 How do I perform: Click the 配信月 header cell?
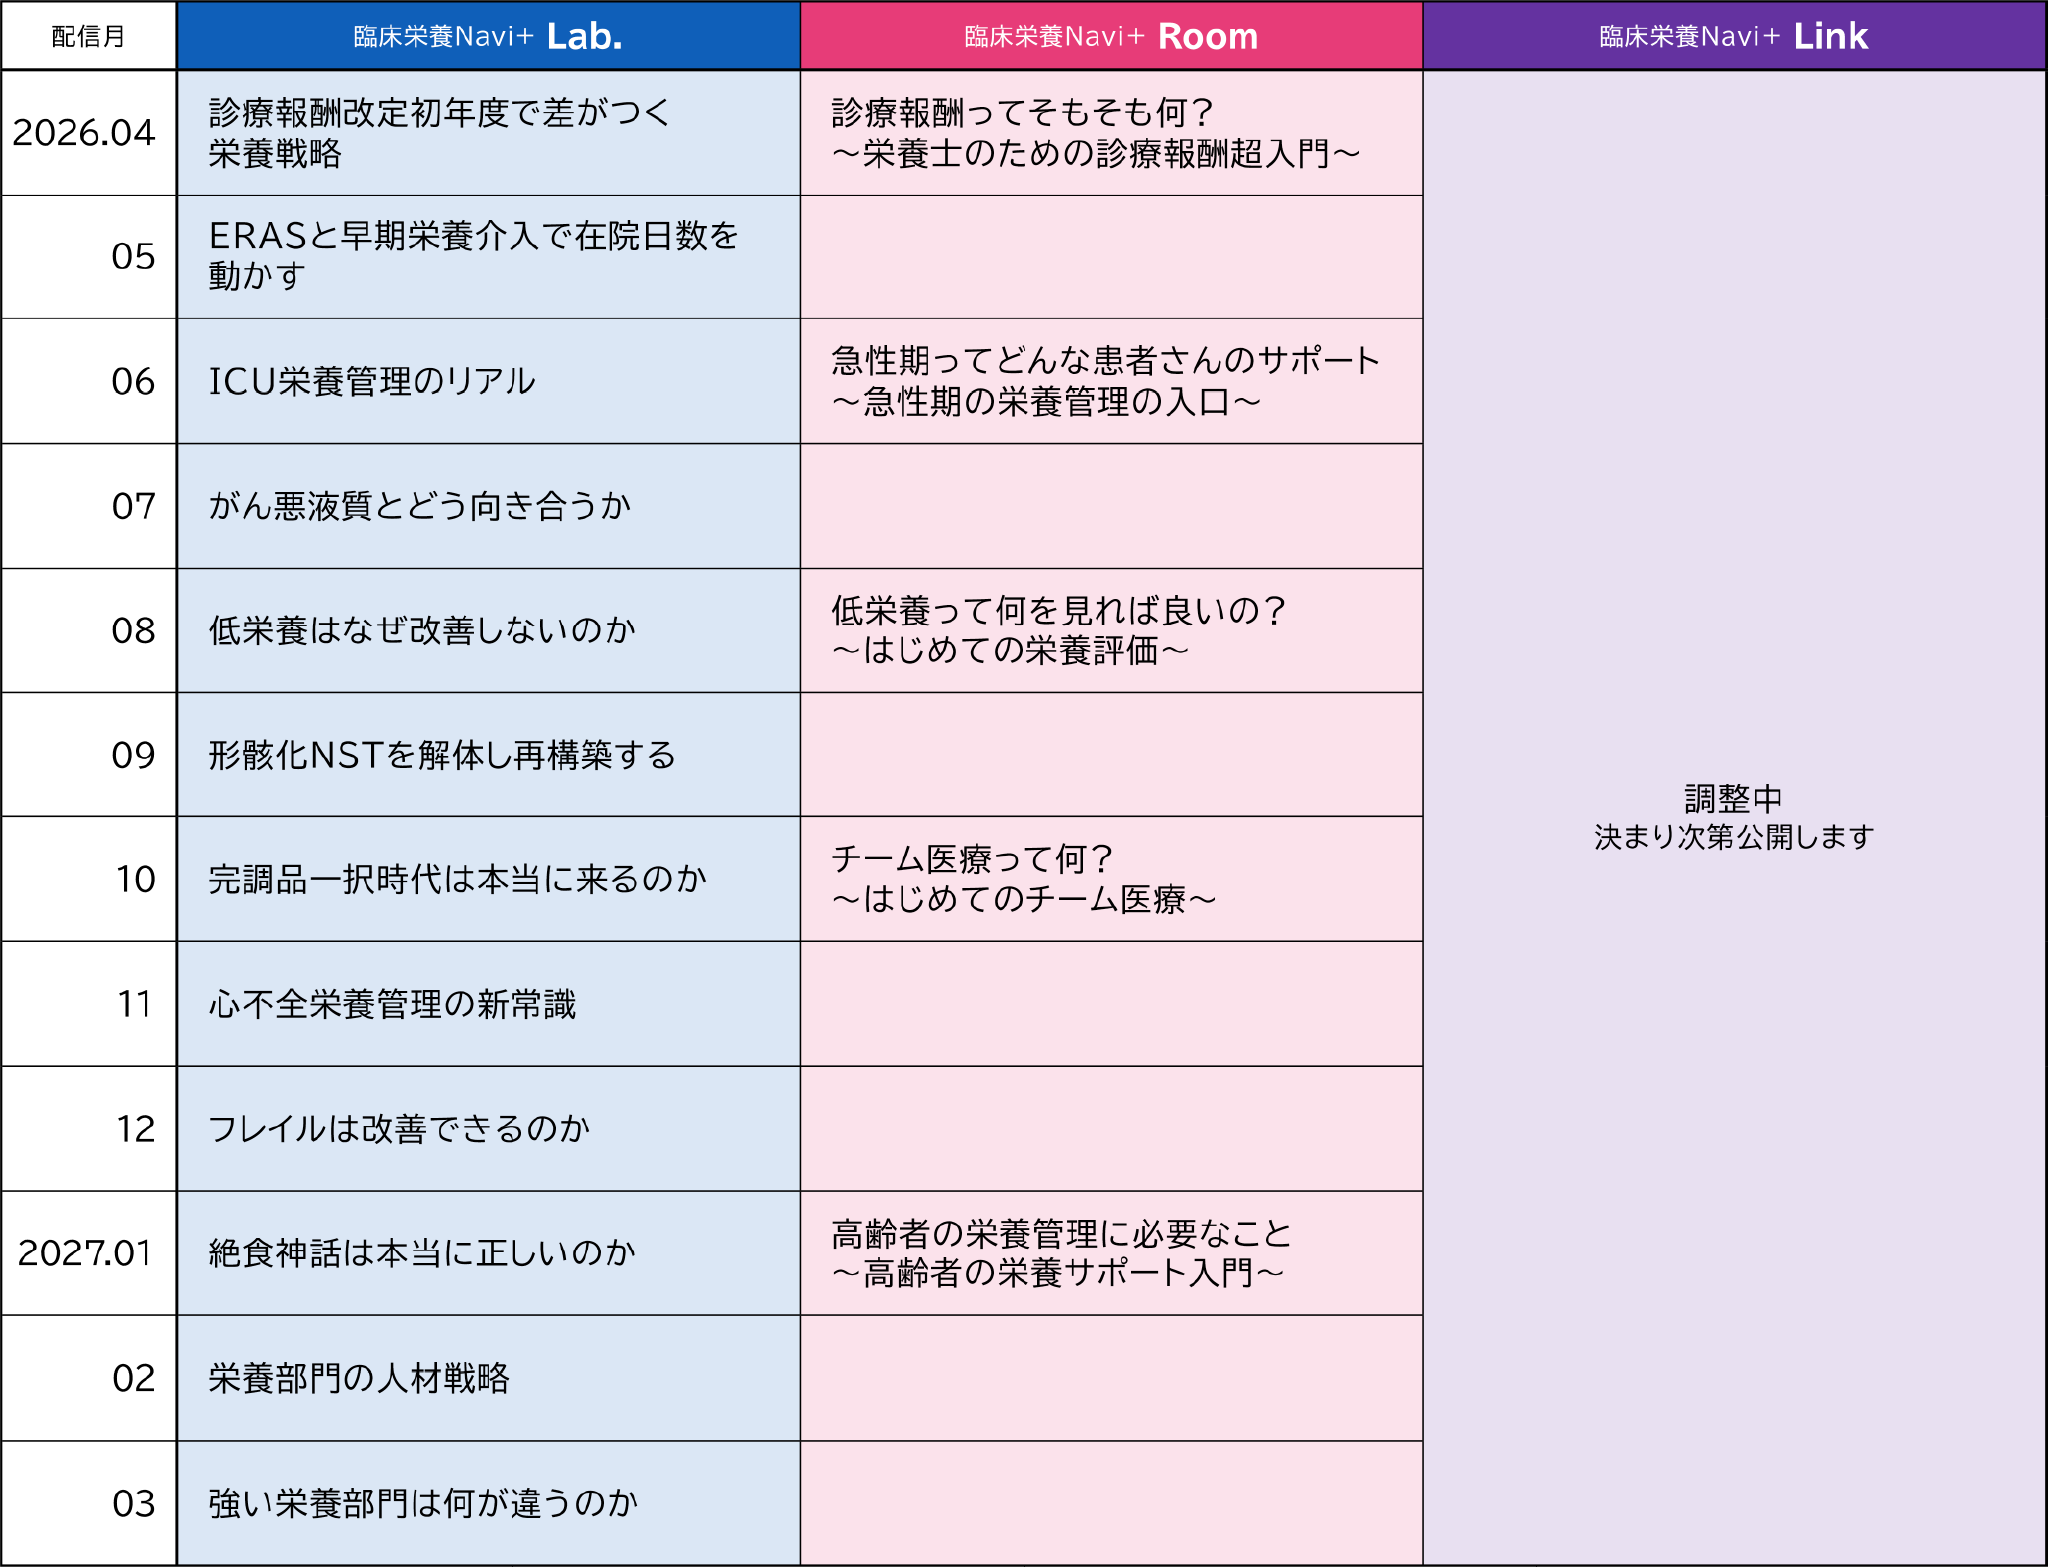point(88,36)
